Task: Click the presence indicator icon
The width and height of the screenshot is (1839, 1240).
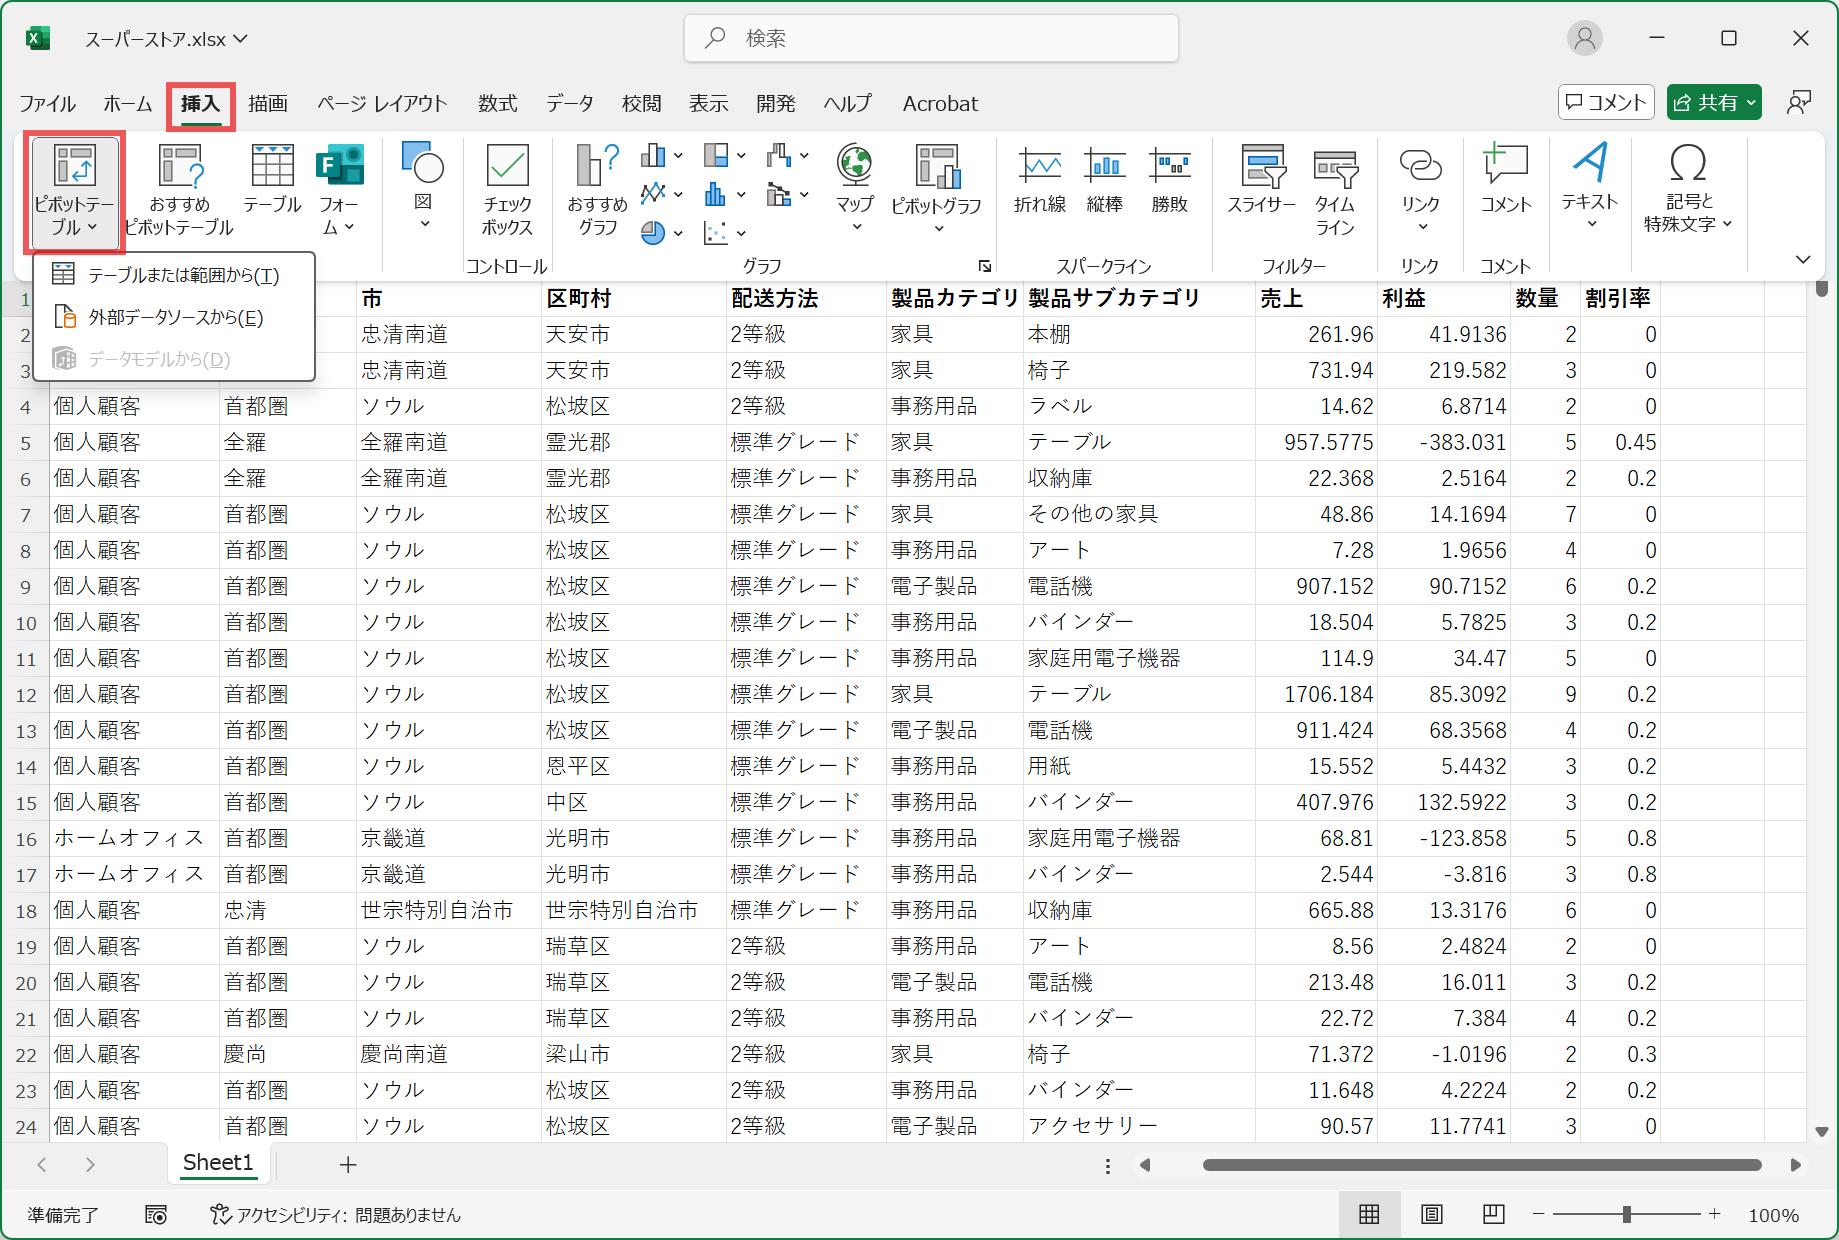Action: click(x=1799, y=102)
